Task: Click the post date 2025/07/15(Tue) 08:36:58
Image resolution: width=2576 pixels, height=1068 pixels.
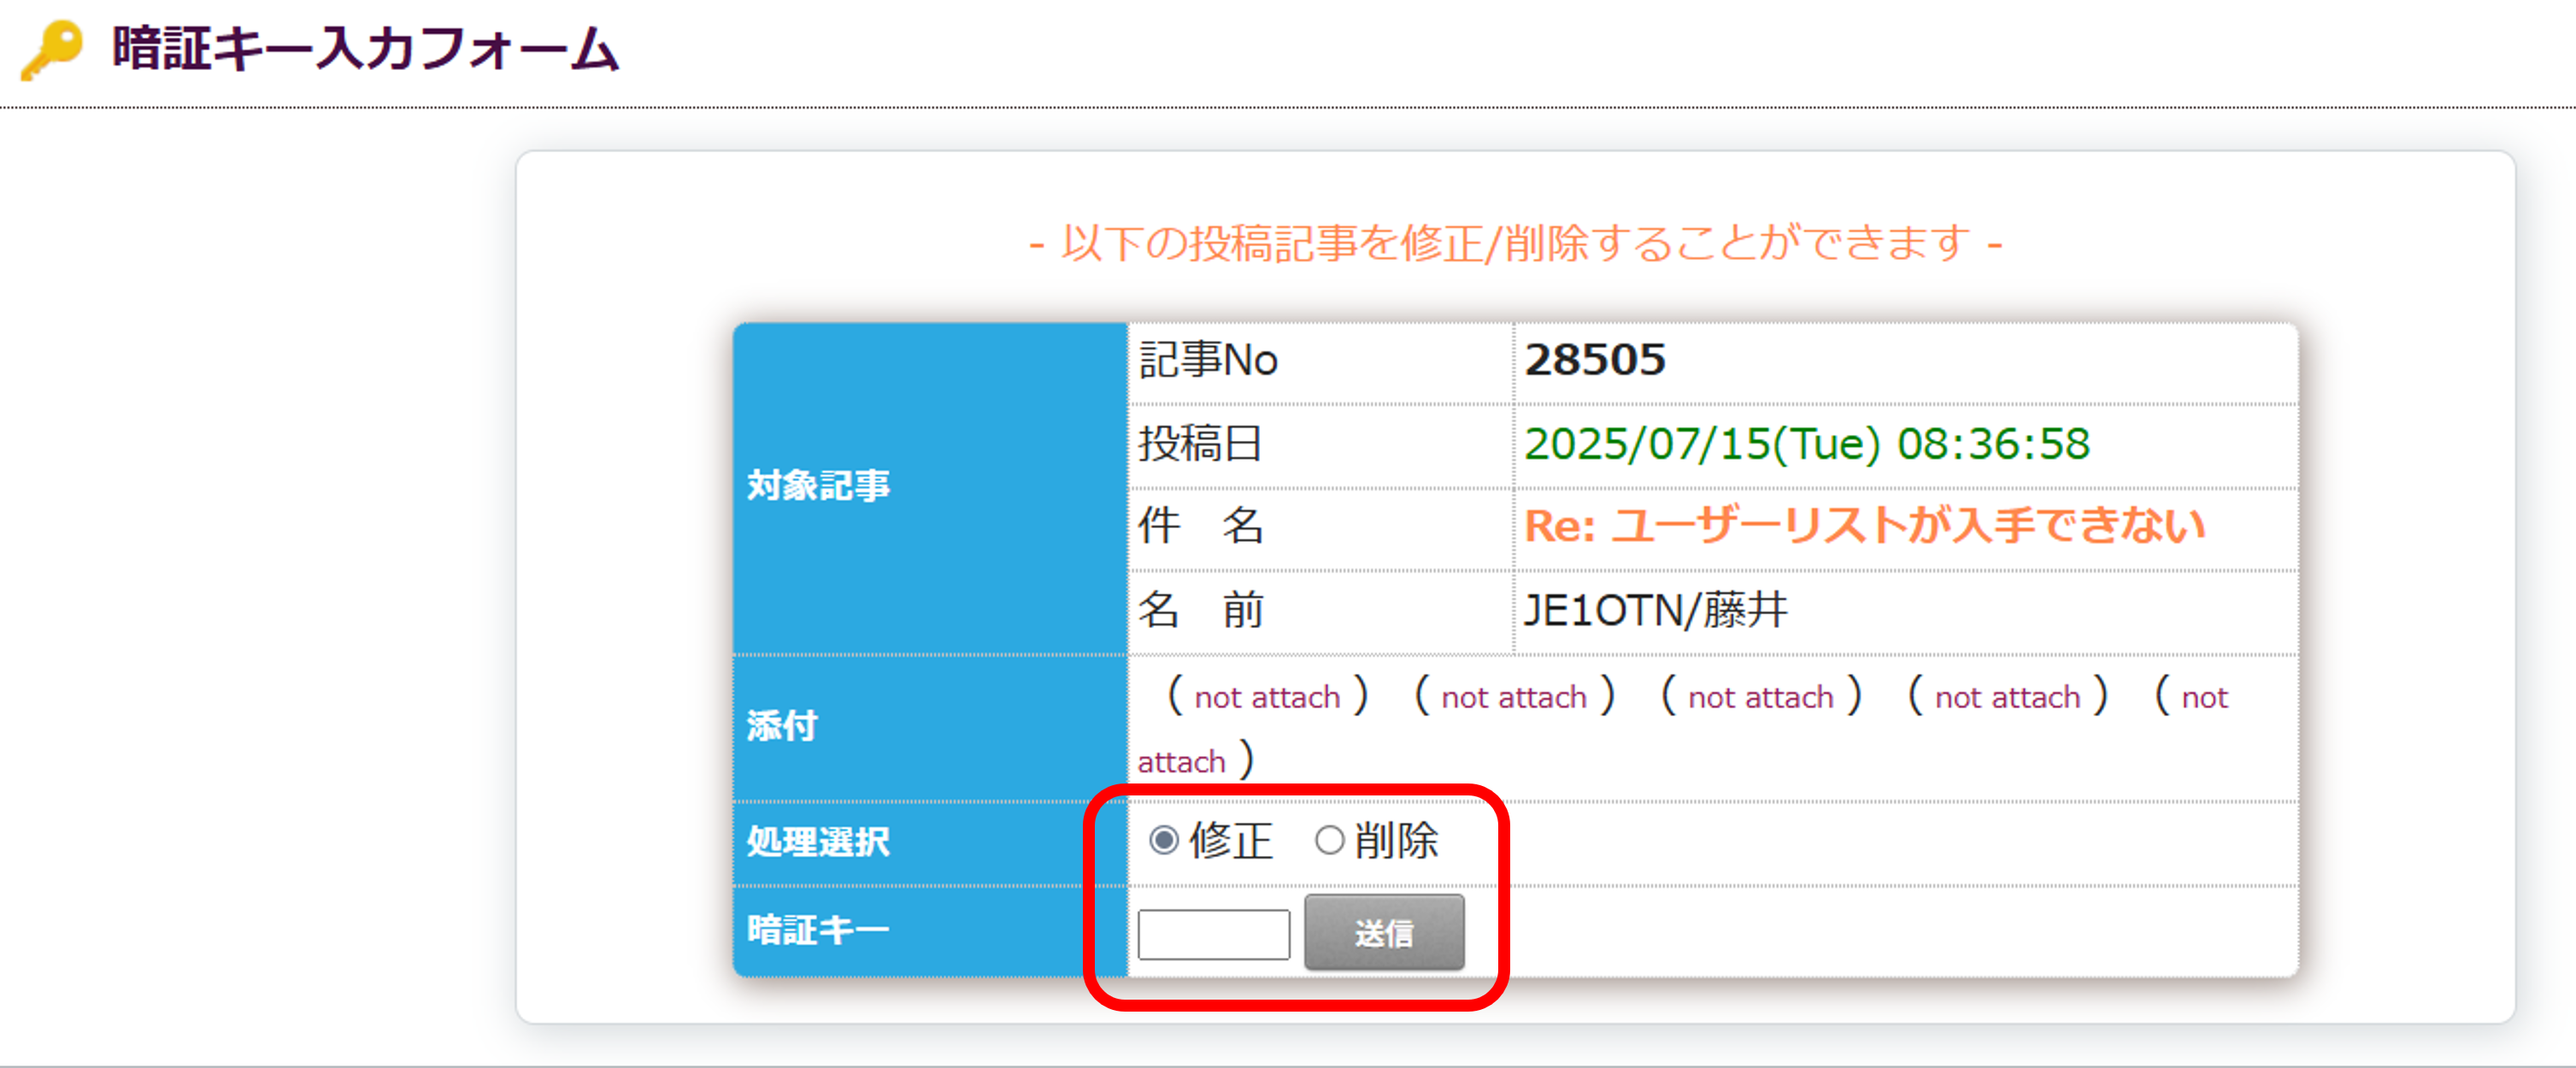Action: pyautogui.click(x=1806, y=444)
